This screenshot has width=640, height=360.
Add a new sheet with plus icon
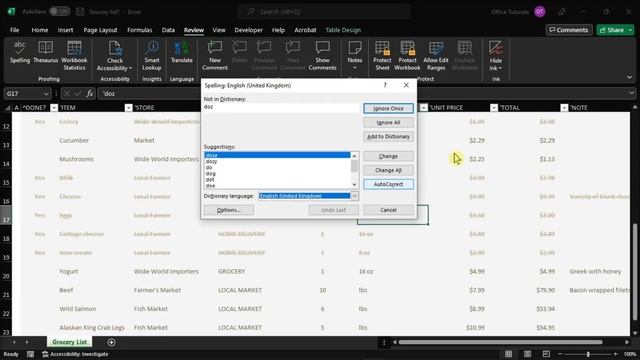coord(111,342)
